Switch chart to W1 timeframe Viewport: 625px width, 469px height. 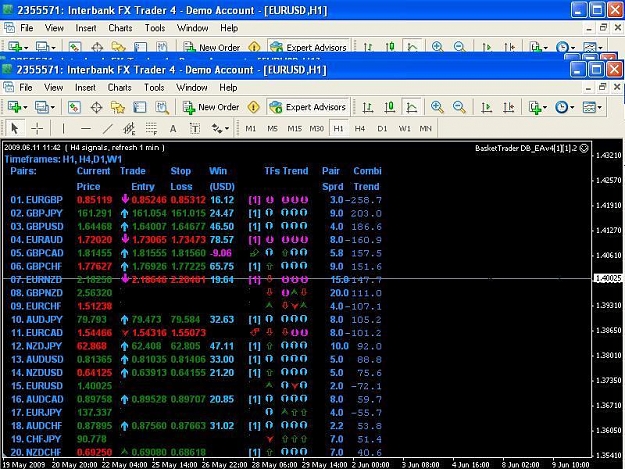[404, 129]
